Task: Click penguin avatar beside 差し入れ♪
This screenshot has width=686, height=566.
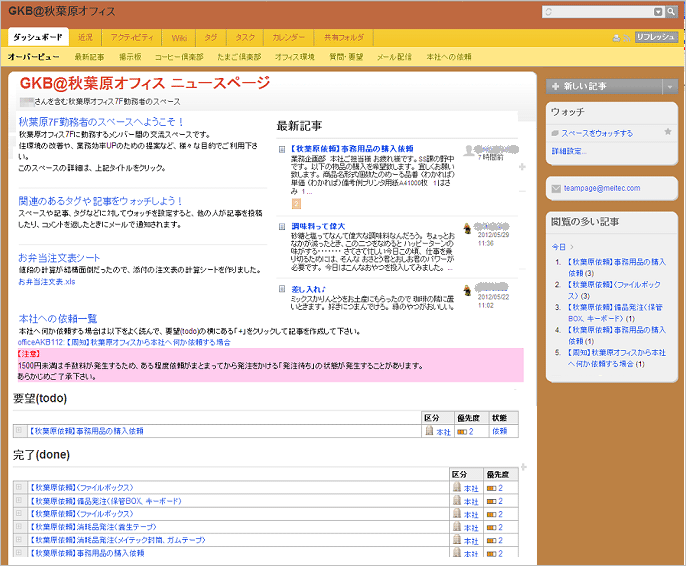Action: (467, 290)
